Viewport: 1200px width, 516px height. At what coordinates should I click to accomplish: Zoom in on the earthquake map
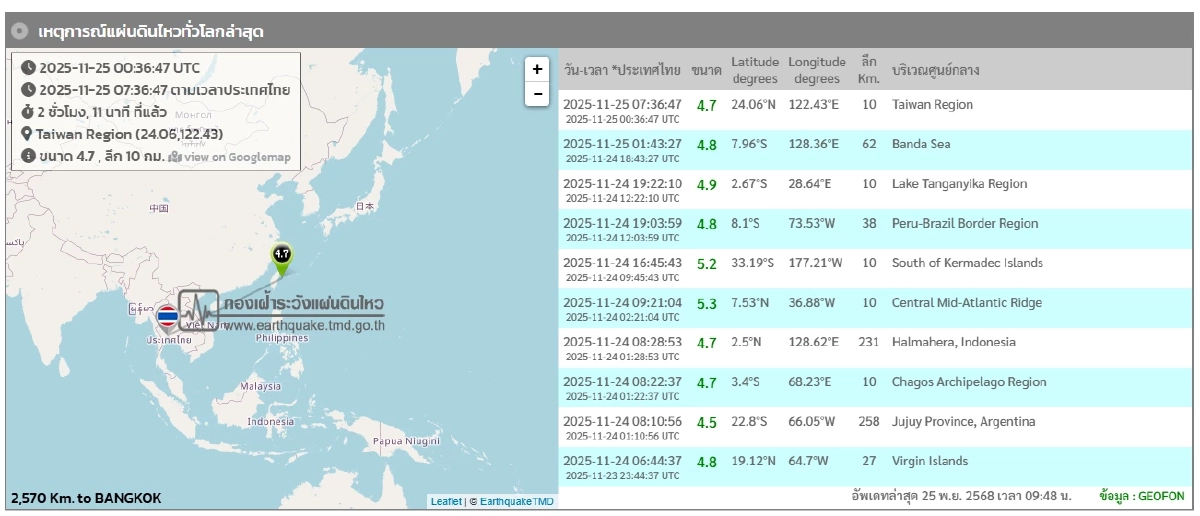pyautogui.click(x=538, y=69)
